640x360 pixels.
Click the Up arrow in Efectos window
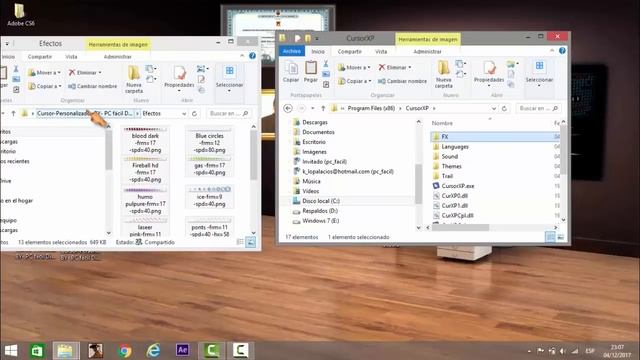13,113
